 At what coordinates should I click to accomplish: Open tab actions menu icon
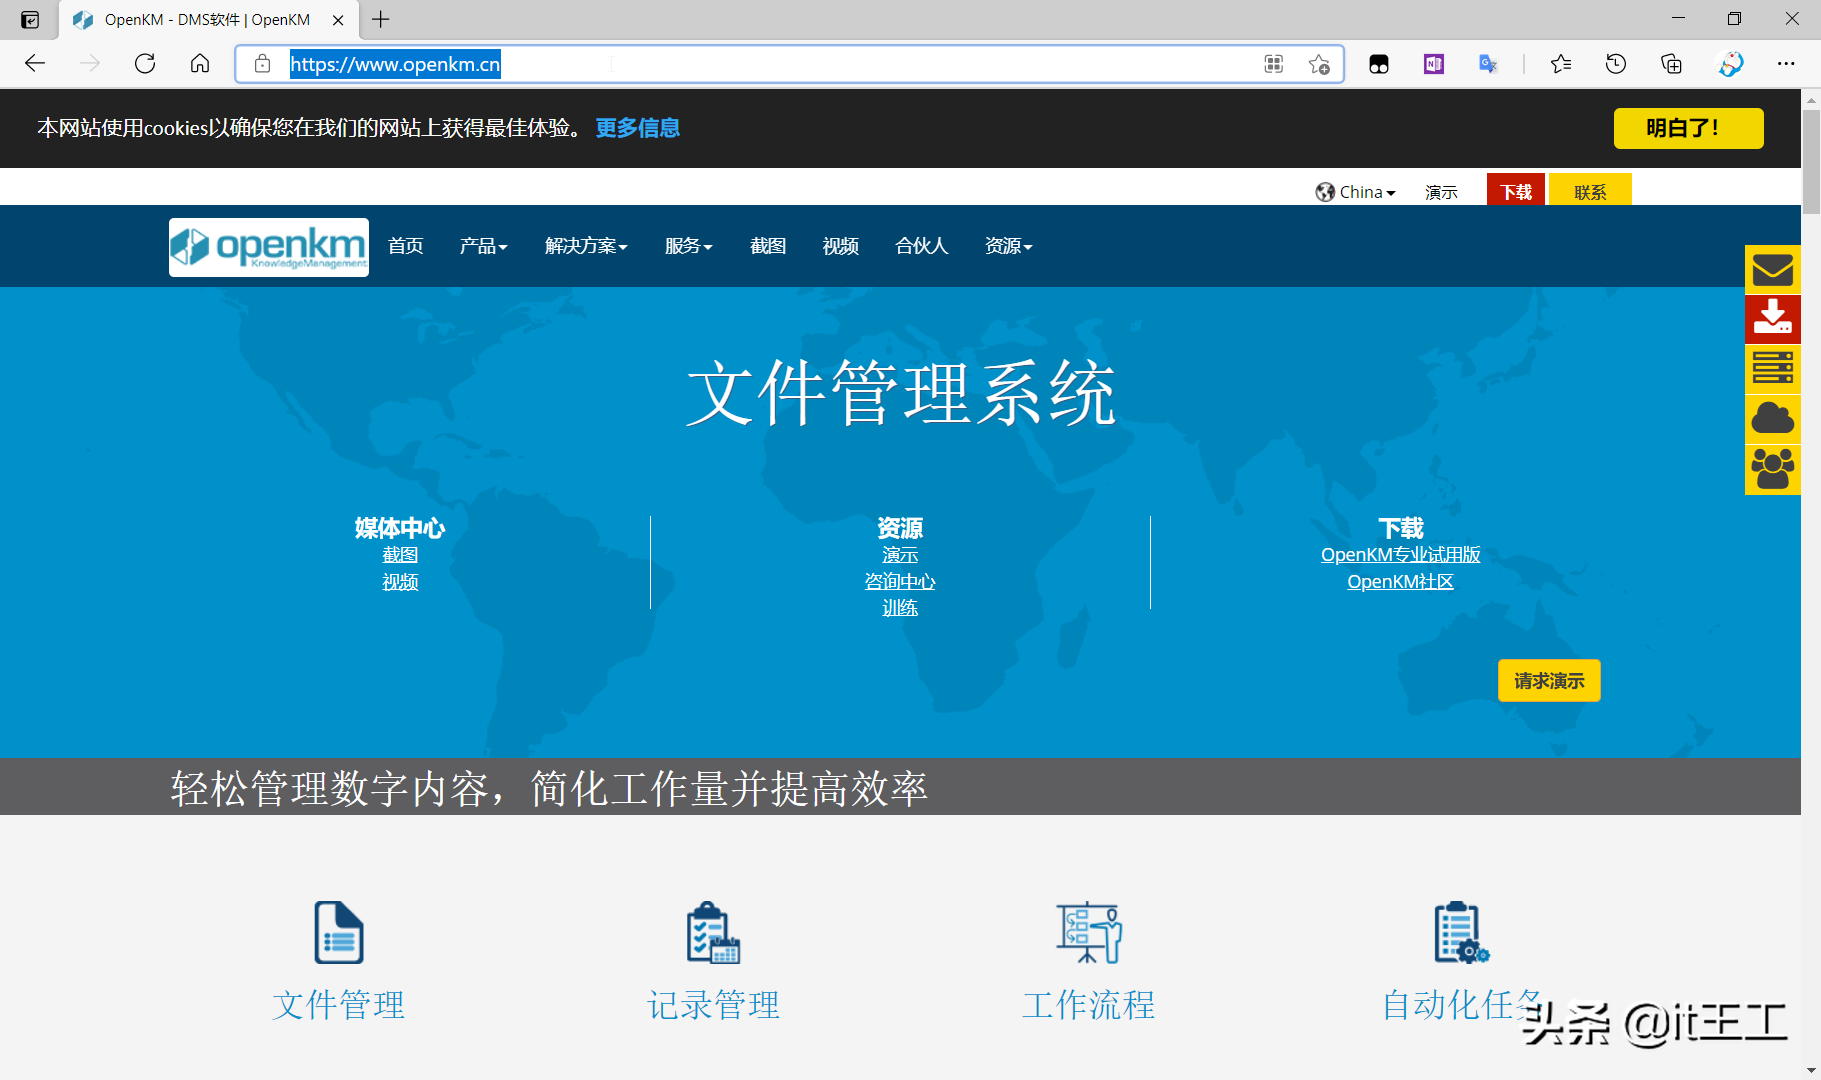30,19
